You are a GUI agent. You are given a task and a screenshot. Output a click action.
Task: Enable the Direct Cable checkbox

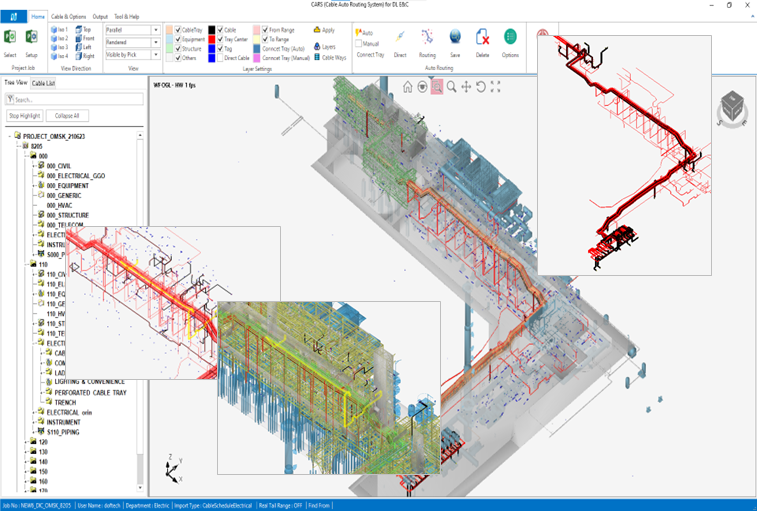(x=220, y=58)
